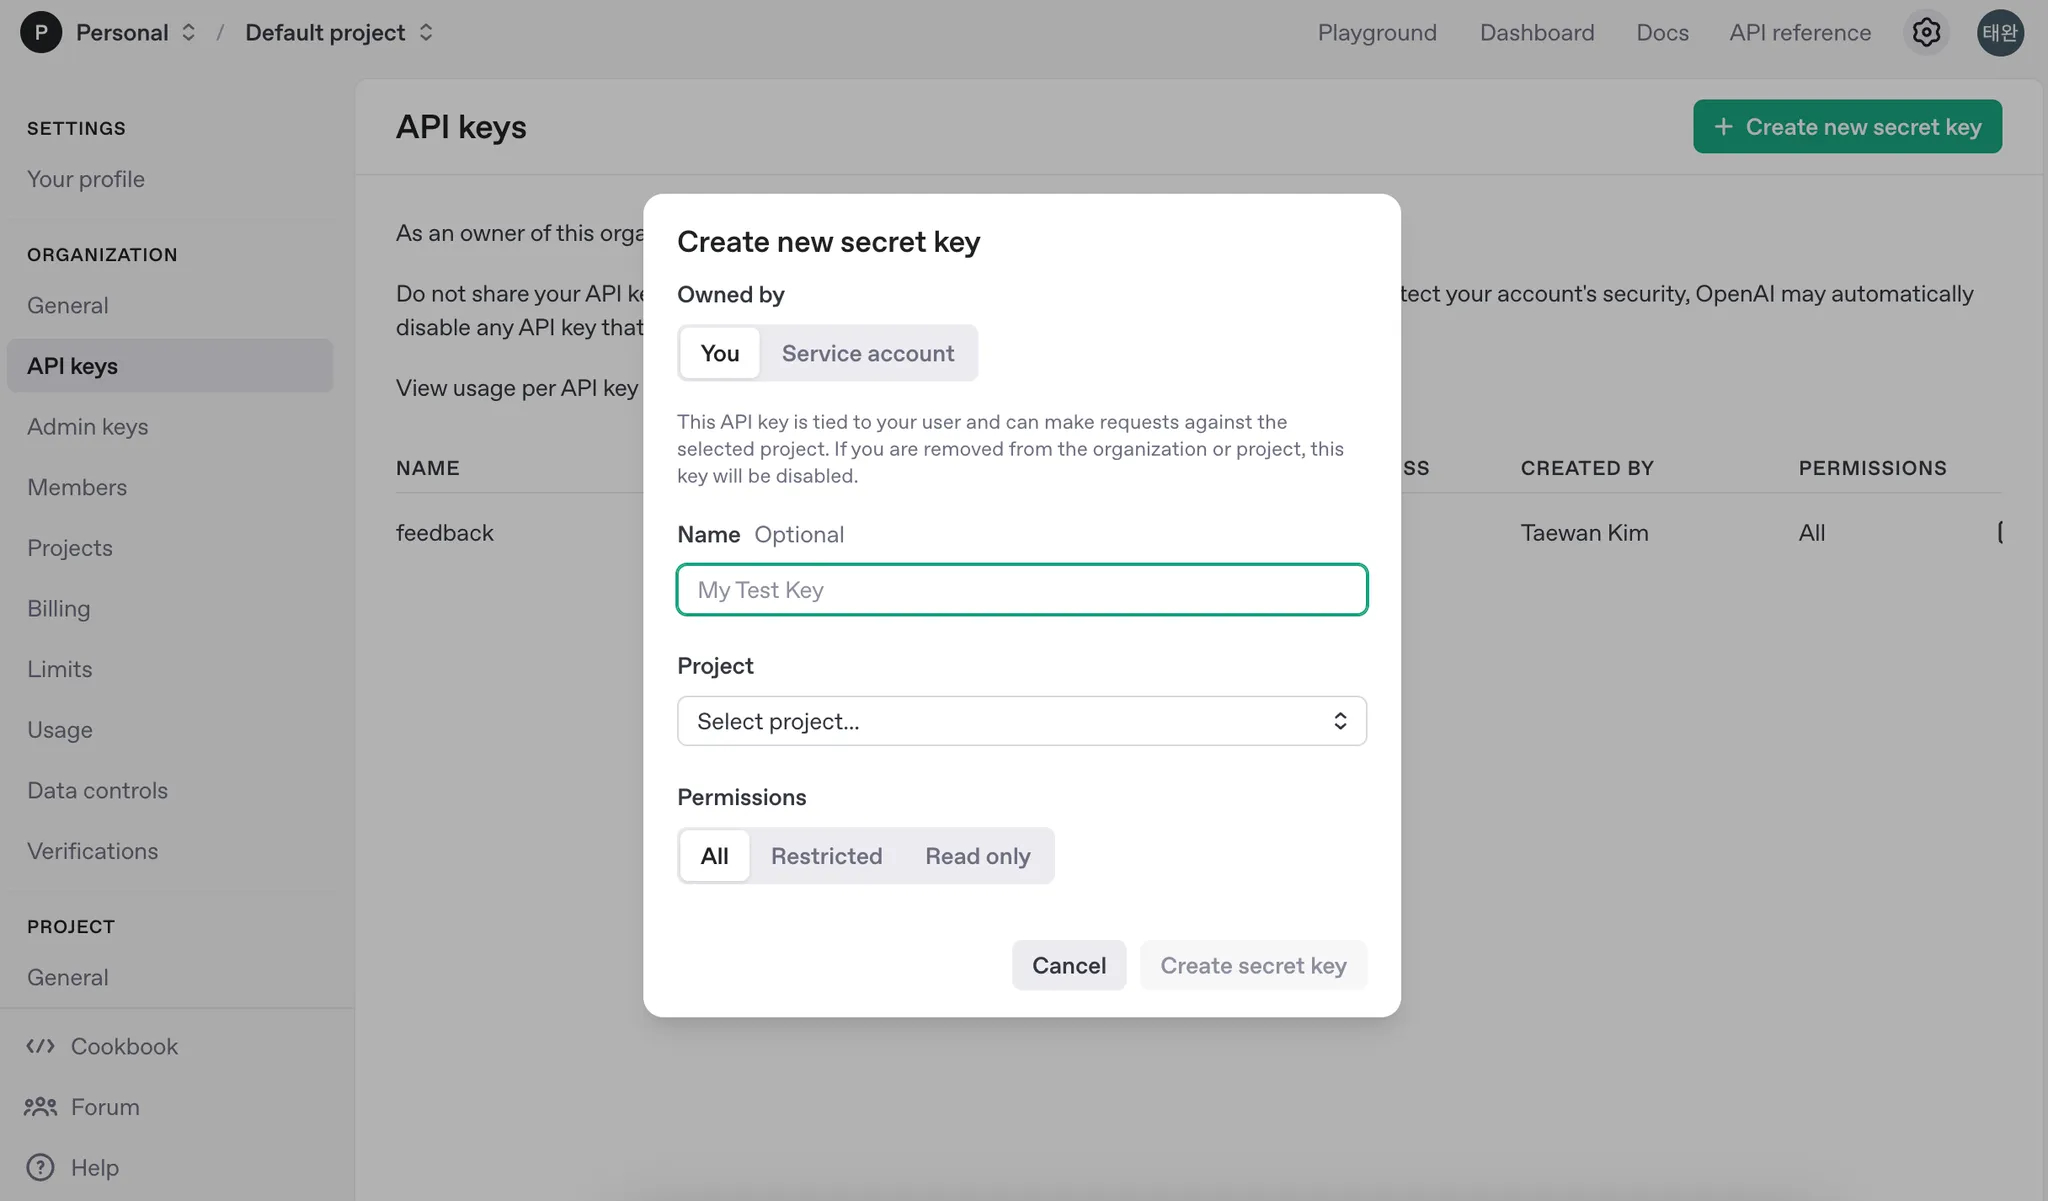The image size is (2048, 1201).
Task: Expand the Default project switcher
Action: 426,32
